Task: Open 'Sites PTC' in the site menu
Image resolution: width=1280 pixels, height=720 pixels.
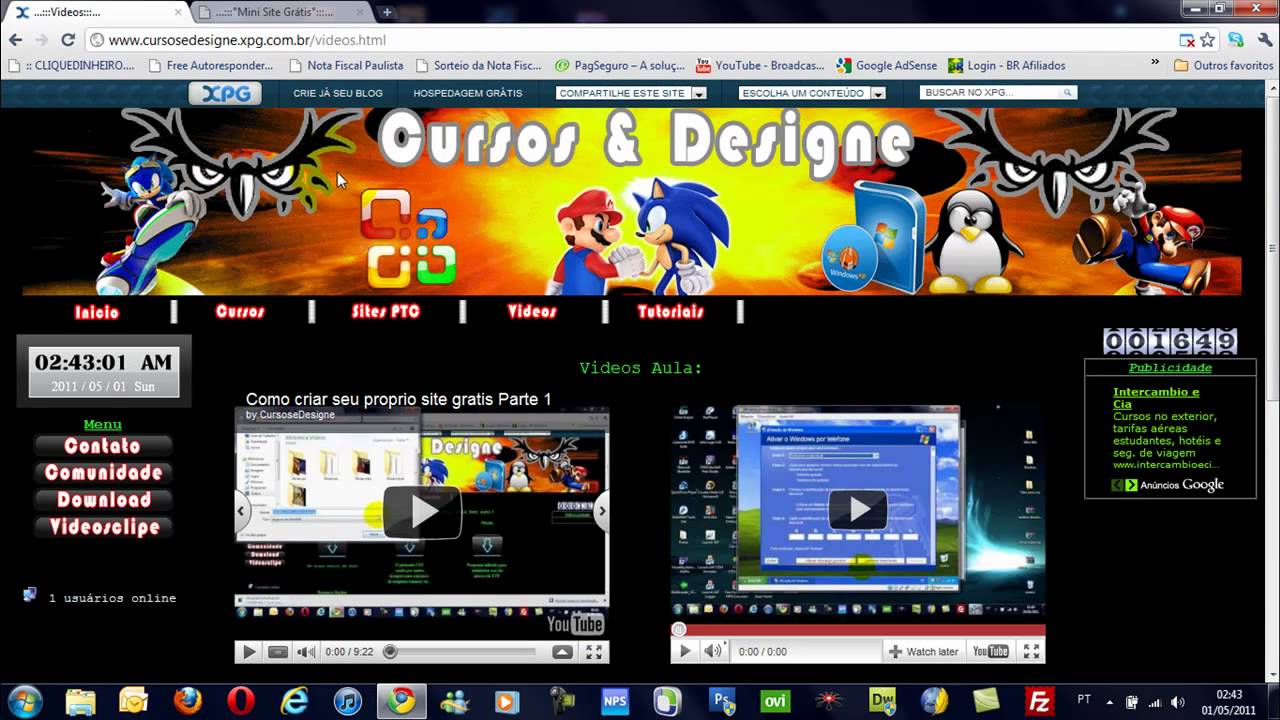Action: [x=386, y=312]
